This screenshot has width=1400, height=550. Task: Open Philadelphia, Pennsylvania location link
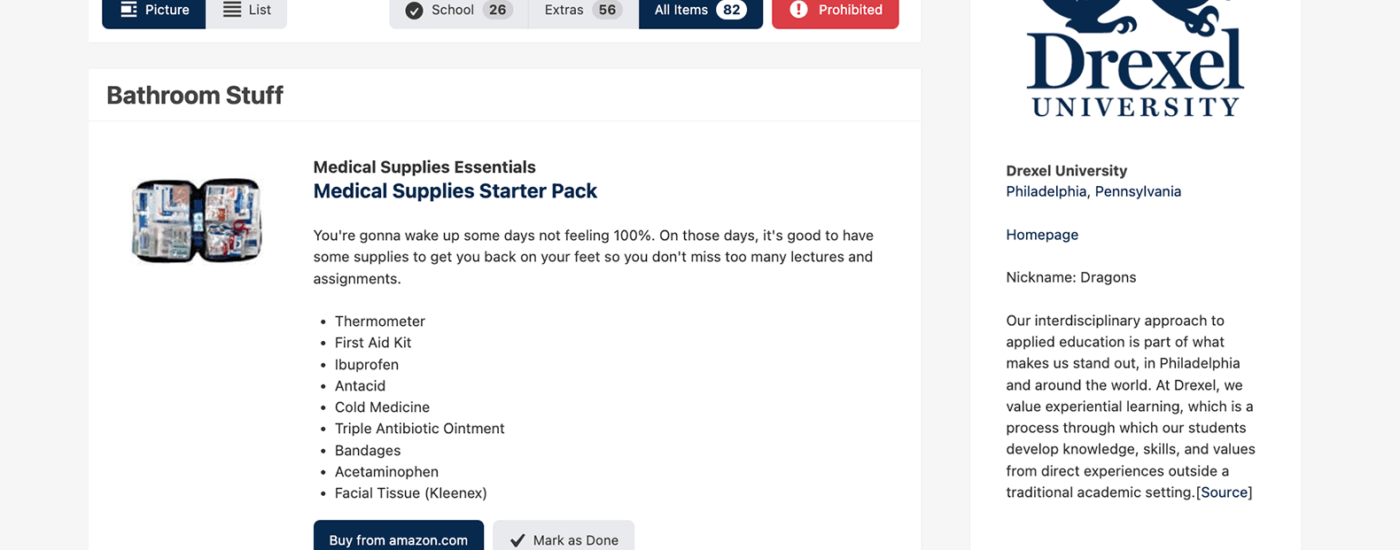(x=1093, y=191)
